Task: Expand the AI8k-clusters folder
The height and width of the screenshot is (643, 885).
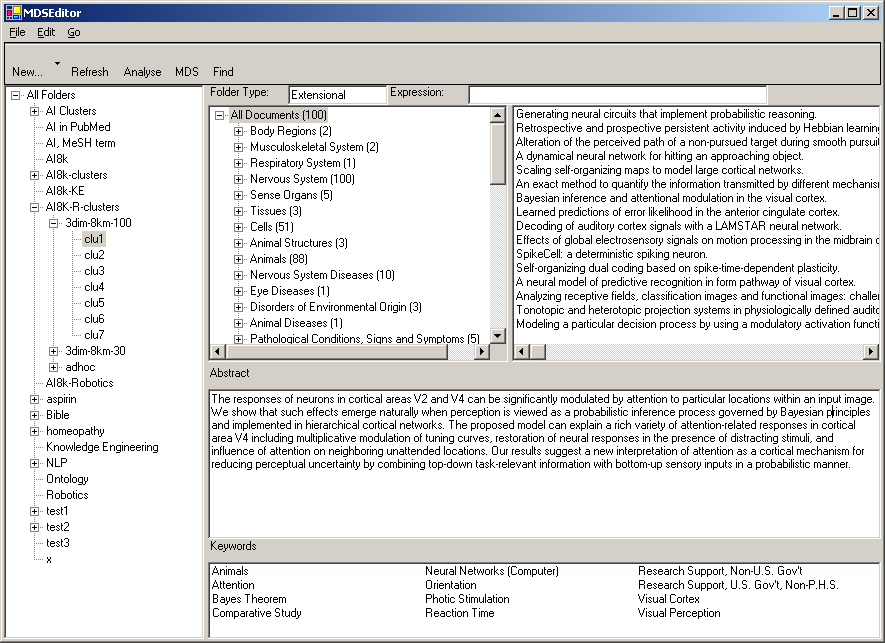Action: tap(34, 176)
